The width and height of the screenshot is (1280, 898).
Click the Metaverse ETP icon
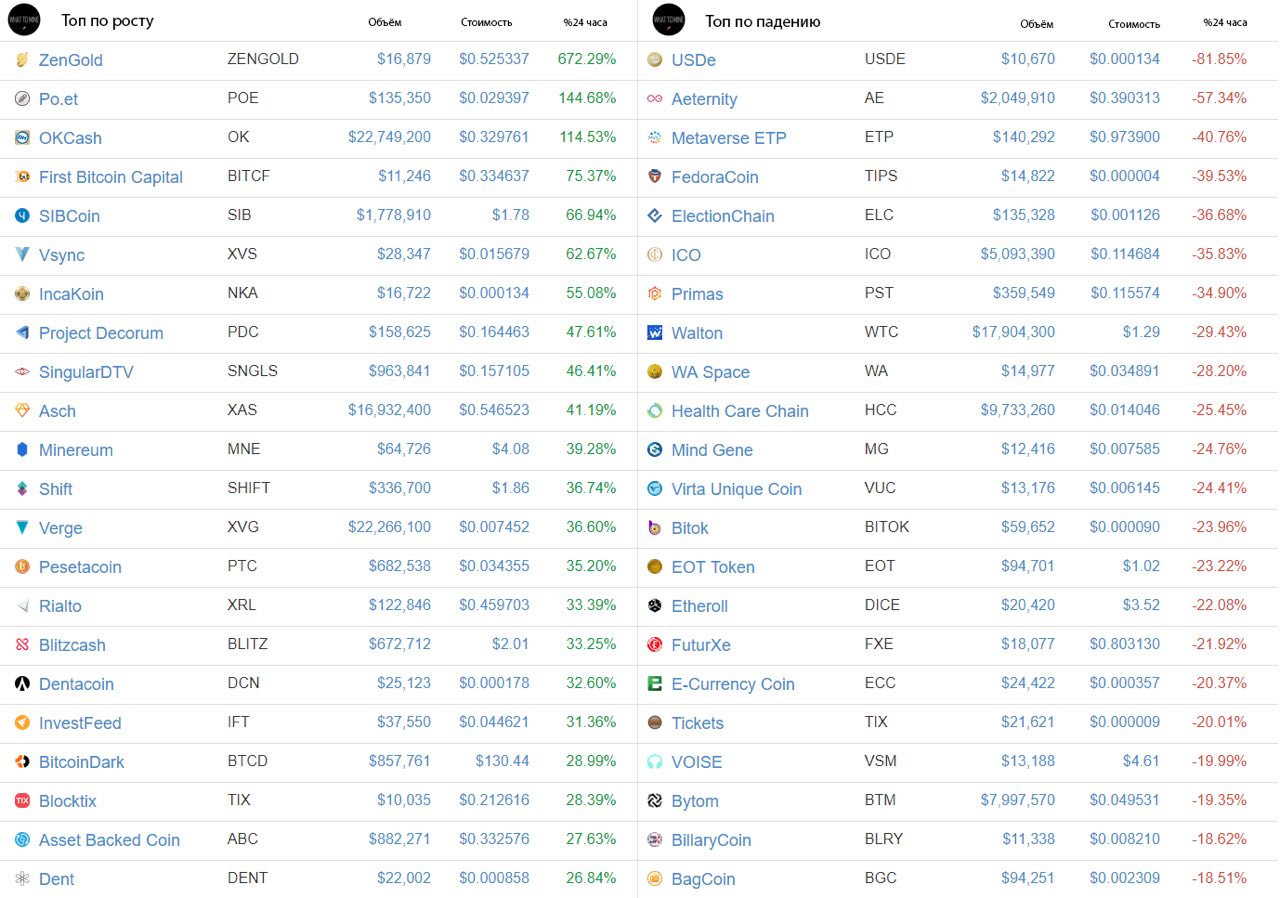point(655,138)
